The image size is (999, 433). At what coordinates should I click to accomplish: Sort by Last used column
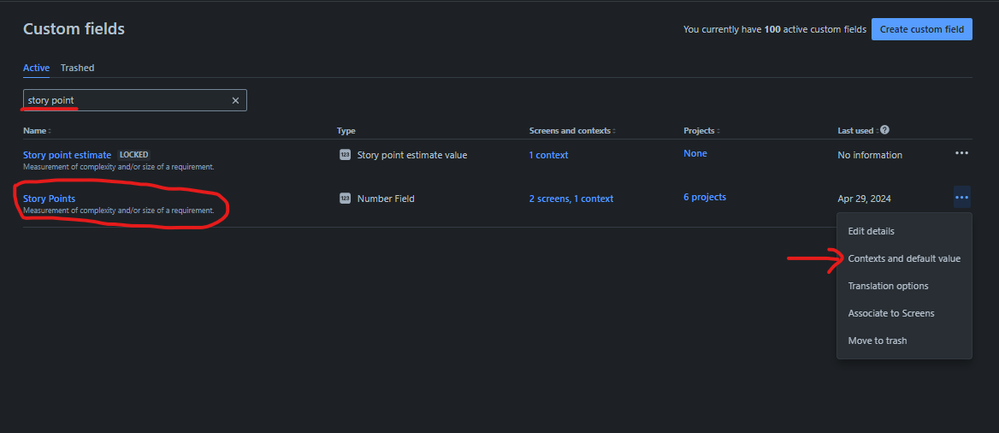point(858,131)
